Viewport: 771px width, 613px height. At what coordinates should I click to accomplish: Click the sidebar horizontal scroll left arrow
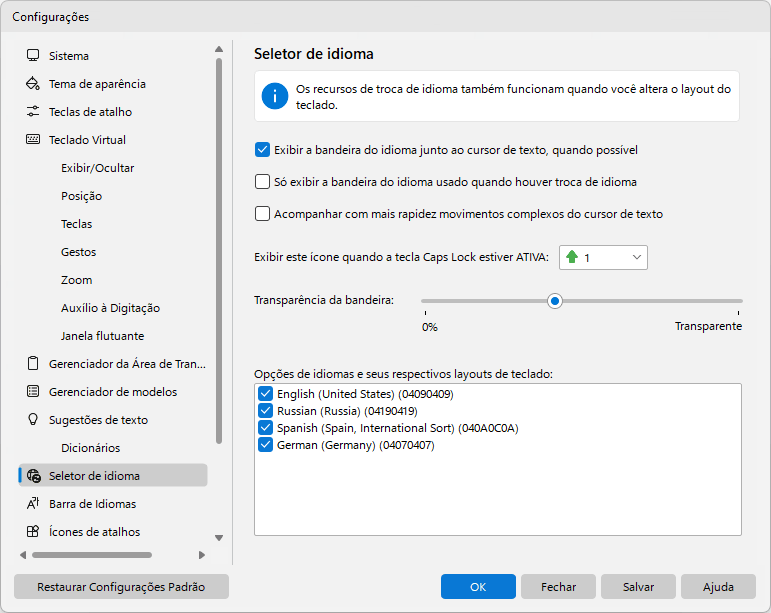pos(23,555)
